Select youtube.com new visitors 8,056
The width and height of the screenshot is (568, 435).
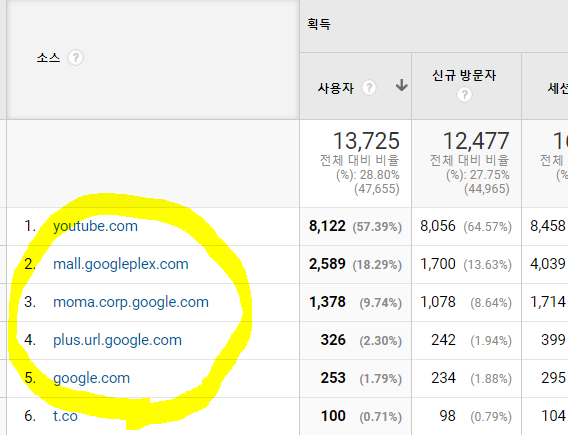tap(438, 226)
